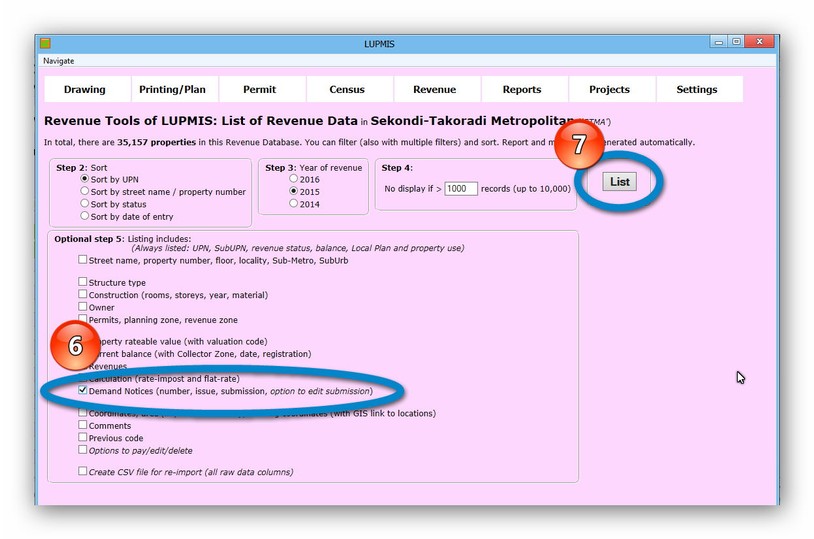Enable Permits, planning zone, revenue zone

coord(83,318)
